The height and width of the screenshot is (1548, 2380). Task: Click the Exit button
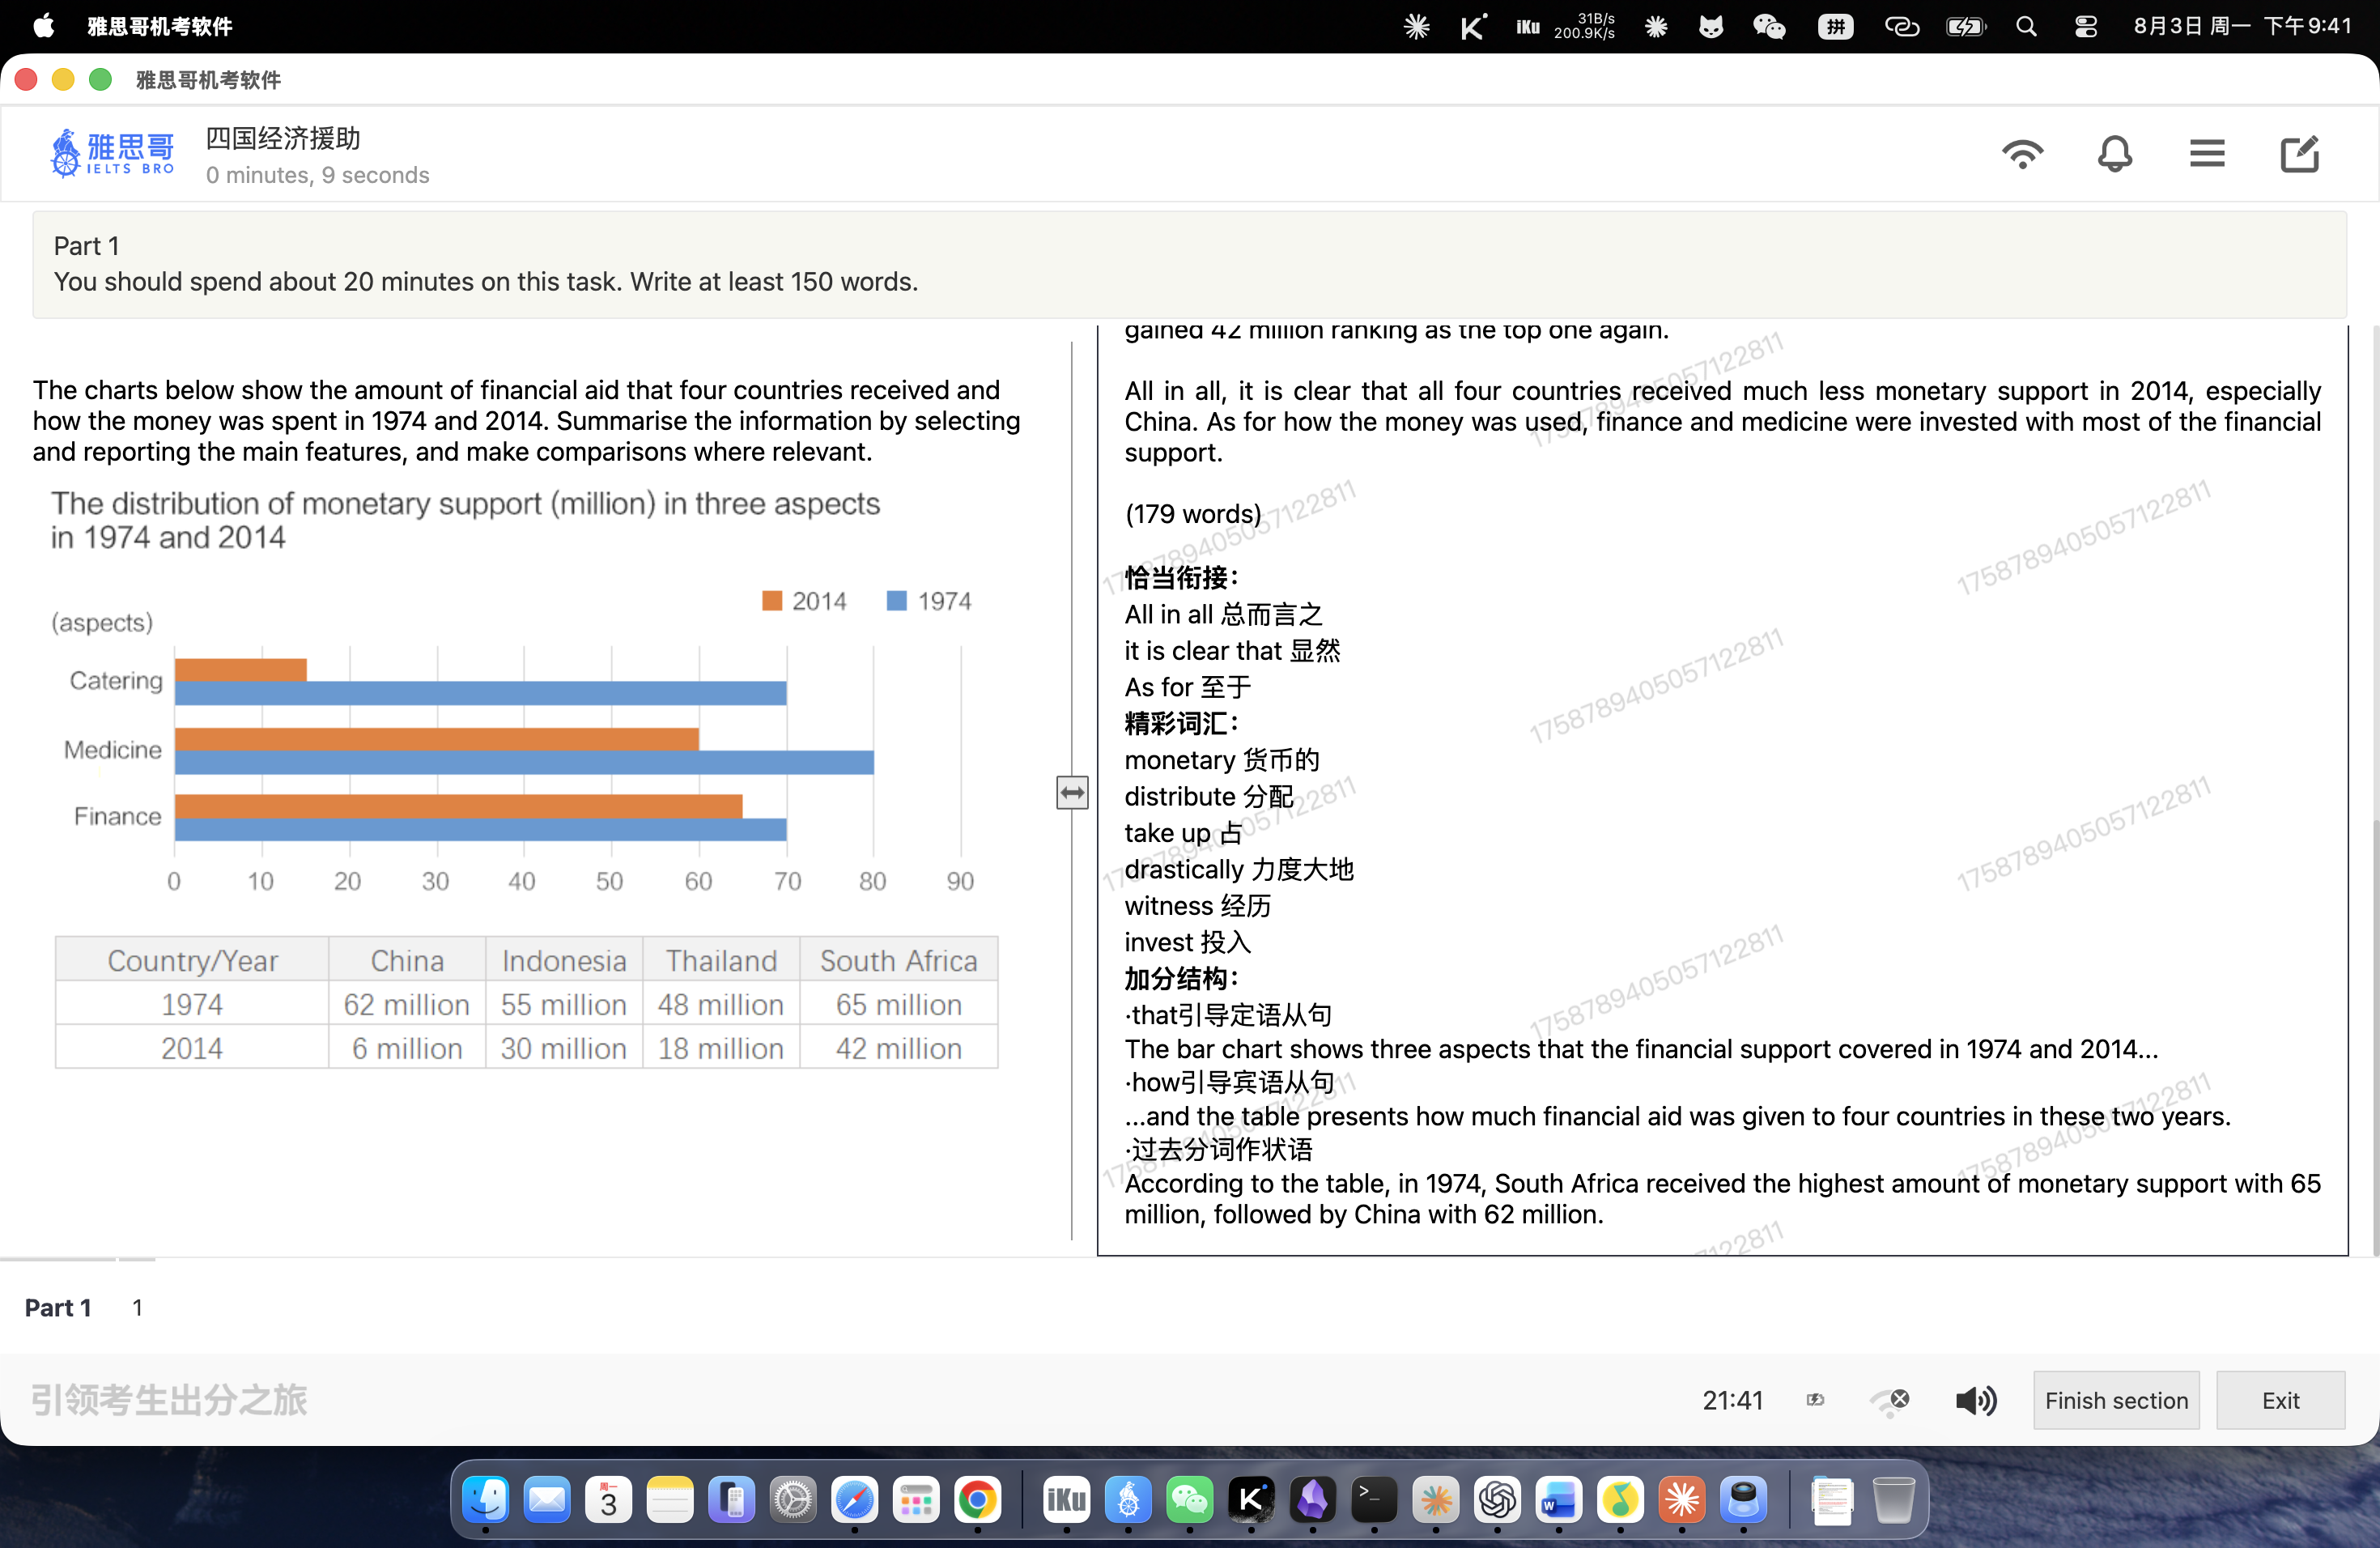point(2280,1400)
